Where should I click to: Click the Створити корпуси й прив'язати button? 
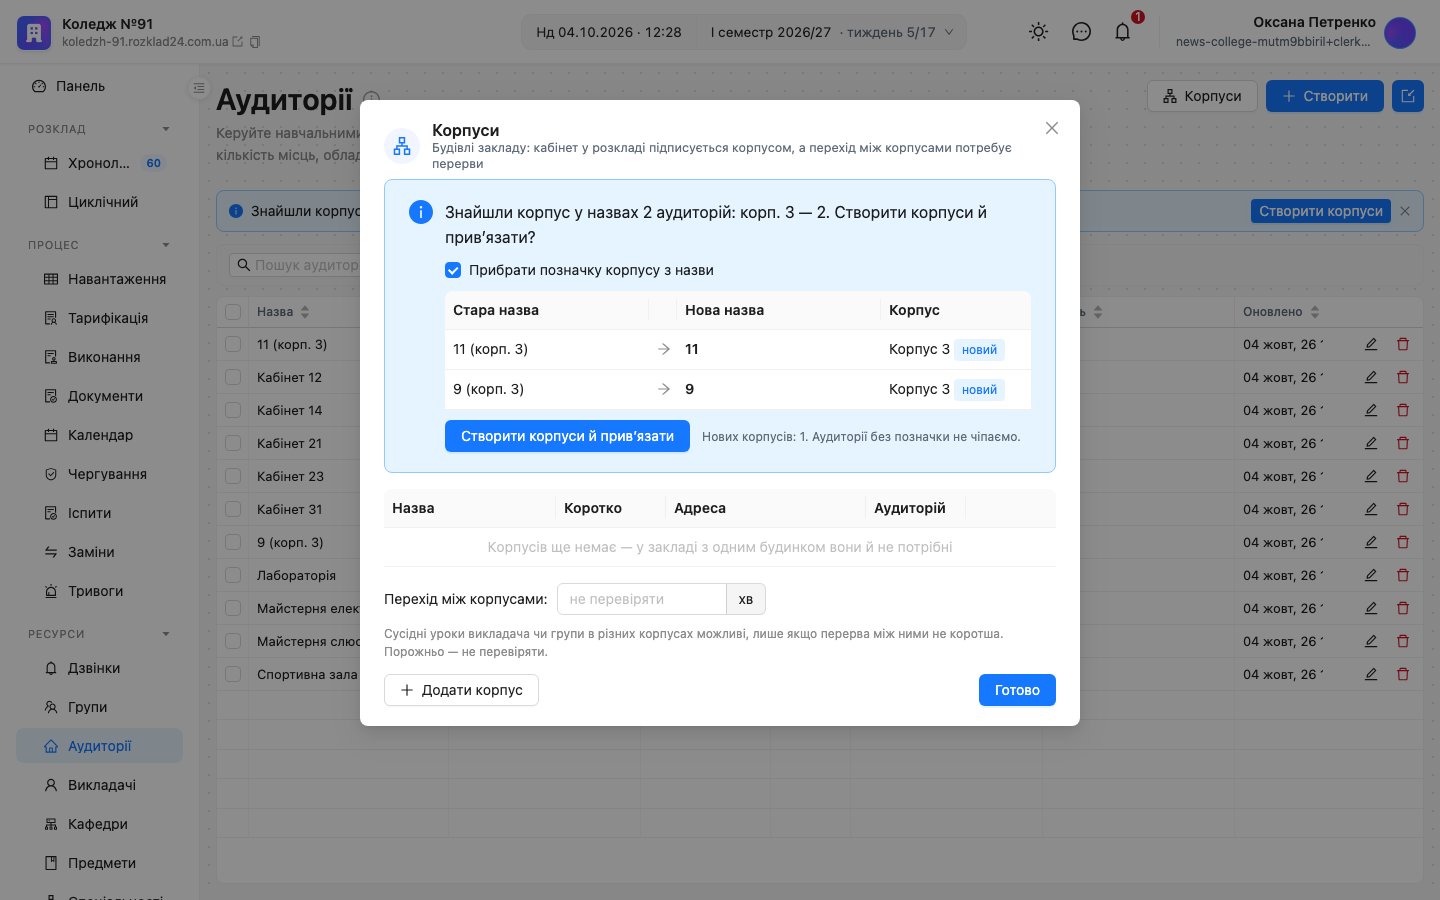(567, 436)
